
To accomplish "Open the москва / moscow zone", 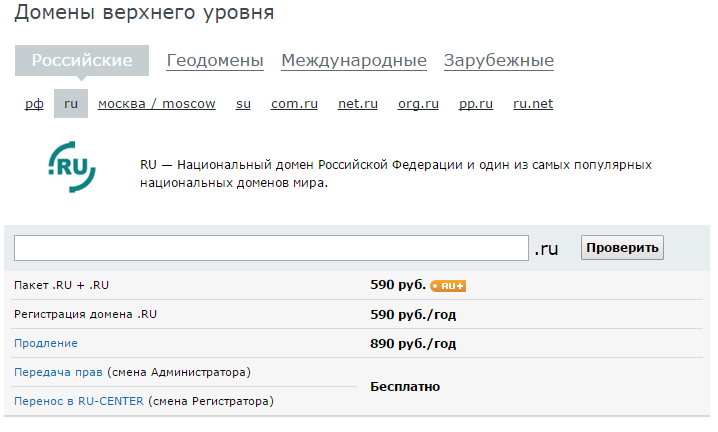I will tap(156, 104).
